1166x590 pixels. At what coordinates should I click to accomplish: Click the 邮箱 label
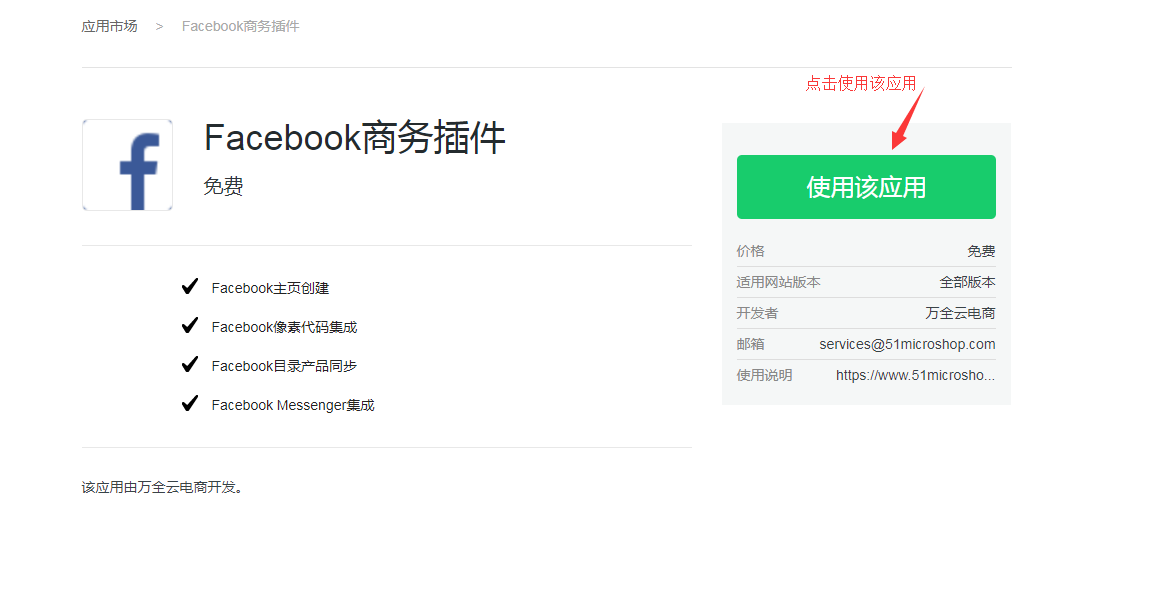[x=750, y=344]
